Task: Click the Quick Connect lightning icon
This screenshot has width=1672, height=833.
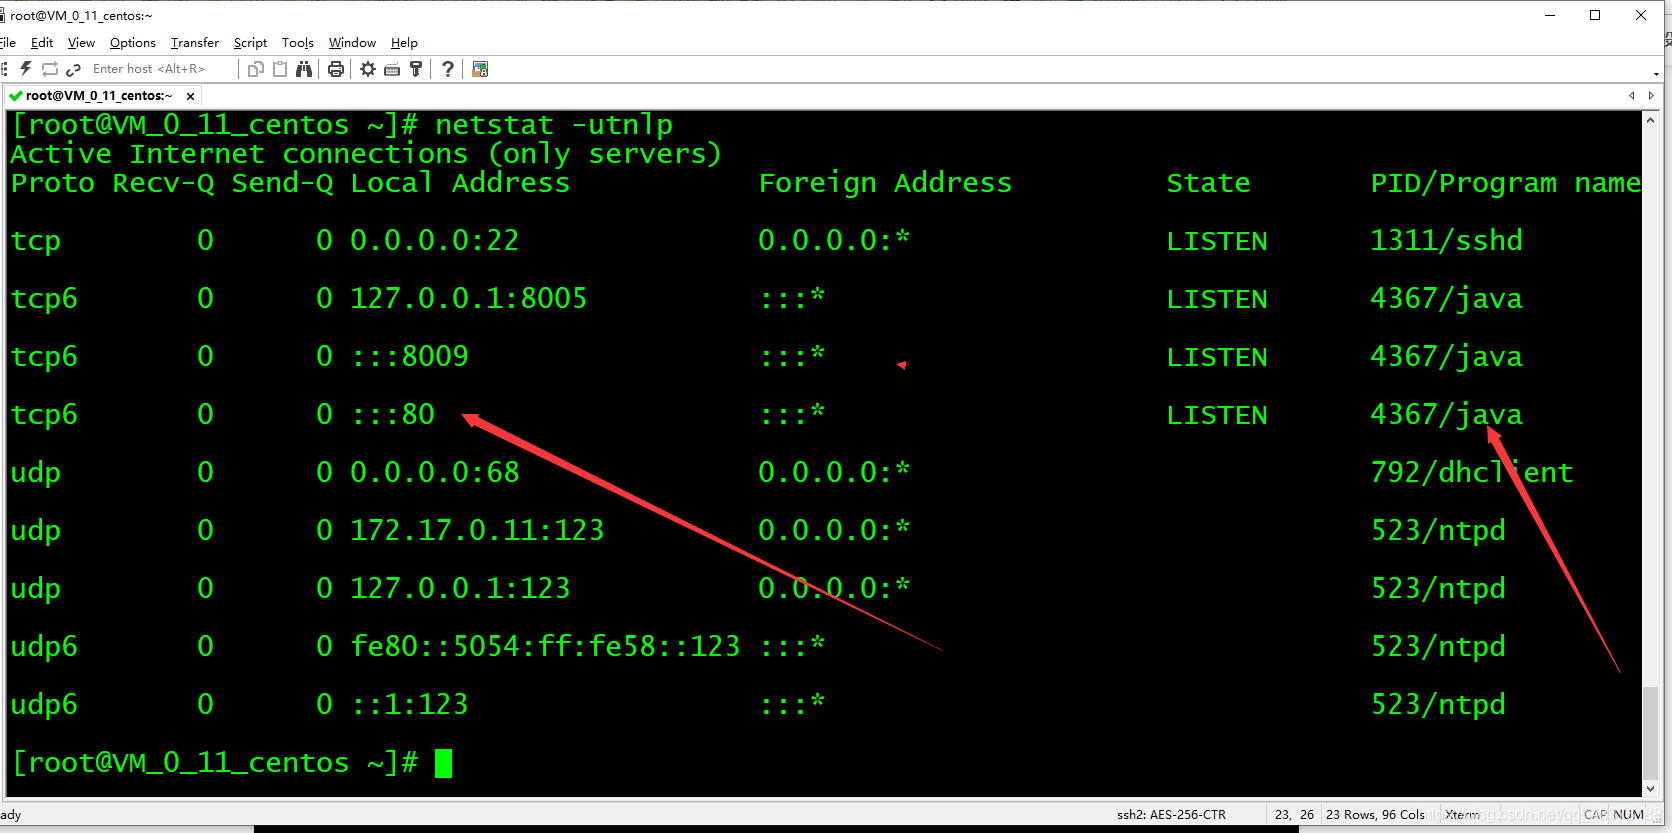Action: (26, 69)
